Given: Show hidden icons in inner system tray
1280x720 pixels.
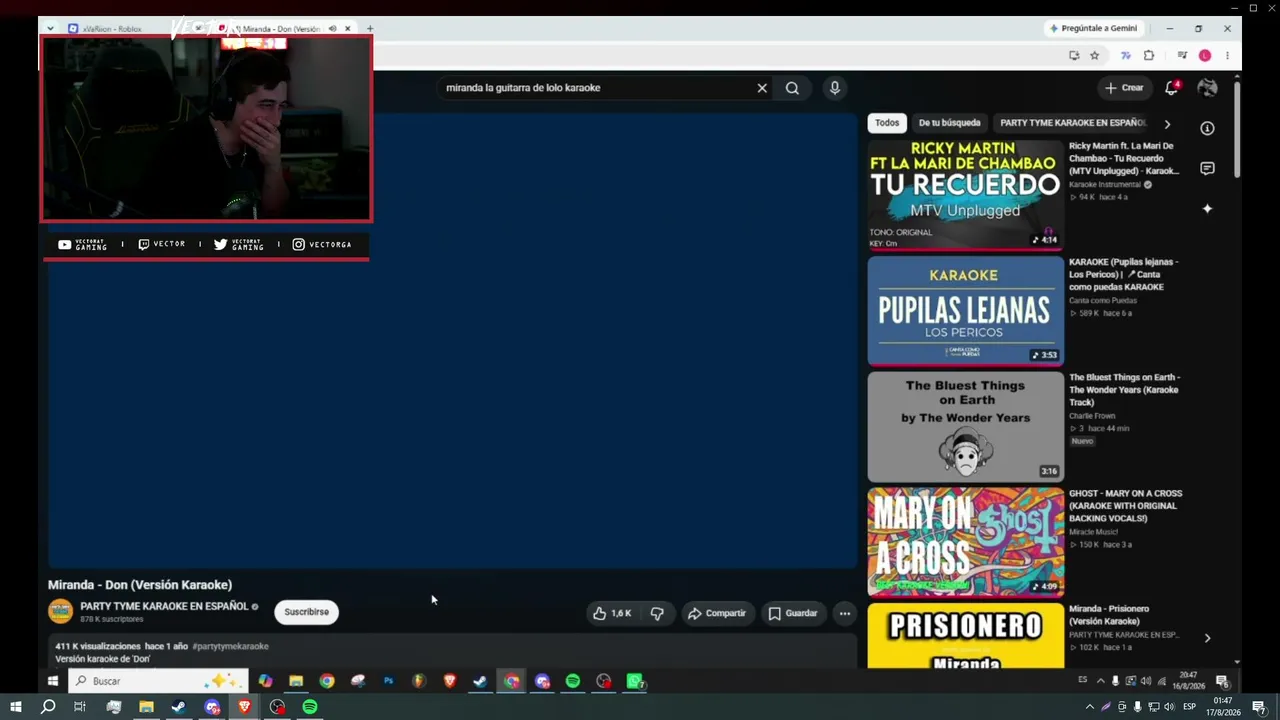Looking at the screenshot, I should coord(1101,681).
